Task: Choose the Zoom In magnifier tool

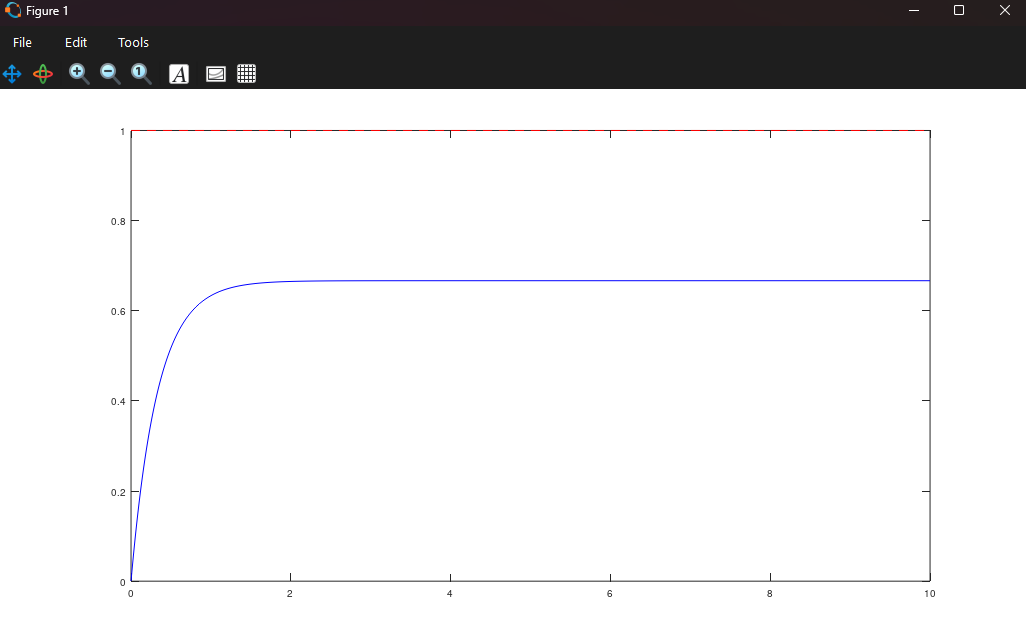Action: point(79,74)
